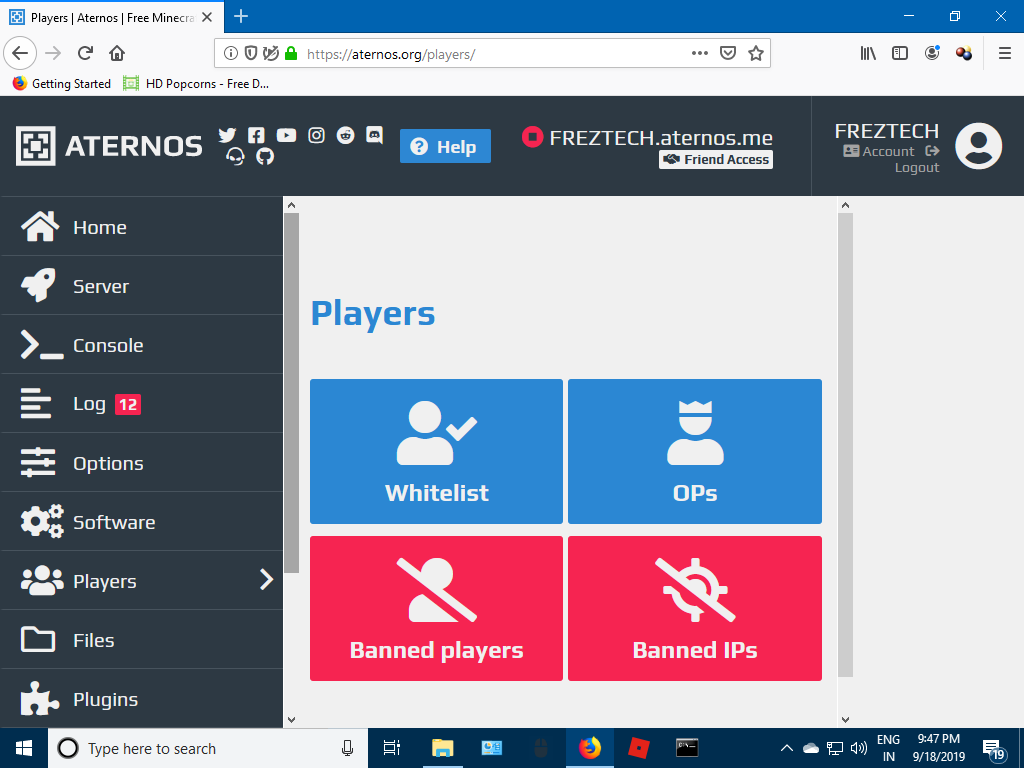This screenshot has height=768, width=1024.
Task: Open Aternos YouTube channel icon
Action: pyautogui.click(x=286, y=135)
